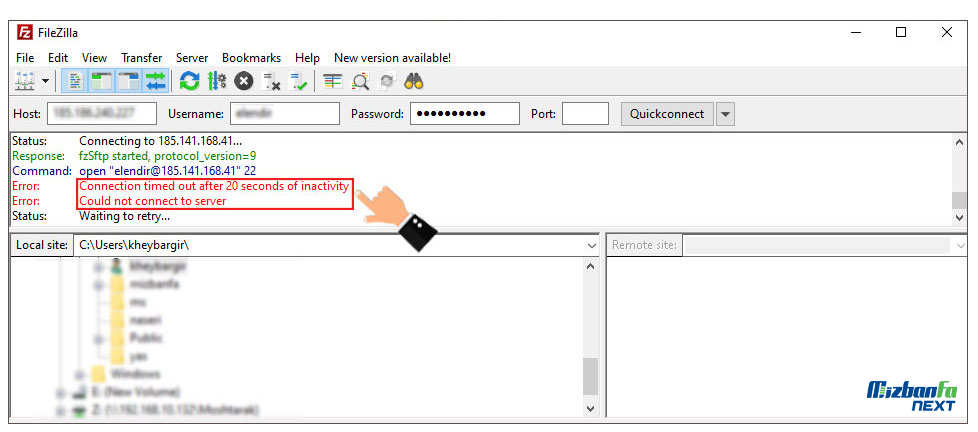978x432 pixels.
Task: Search files with binoculars icon
Action: point(414,81)
